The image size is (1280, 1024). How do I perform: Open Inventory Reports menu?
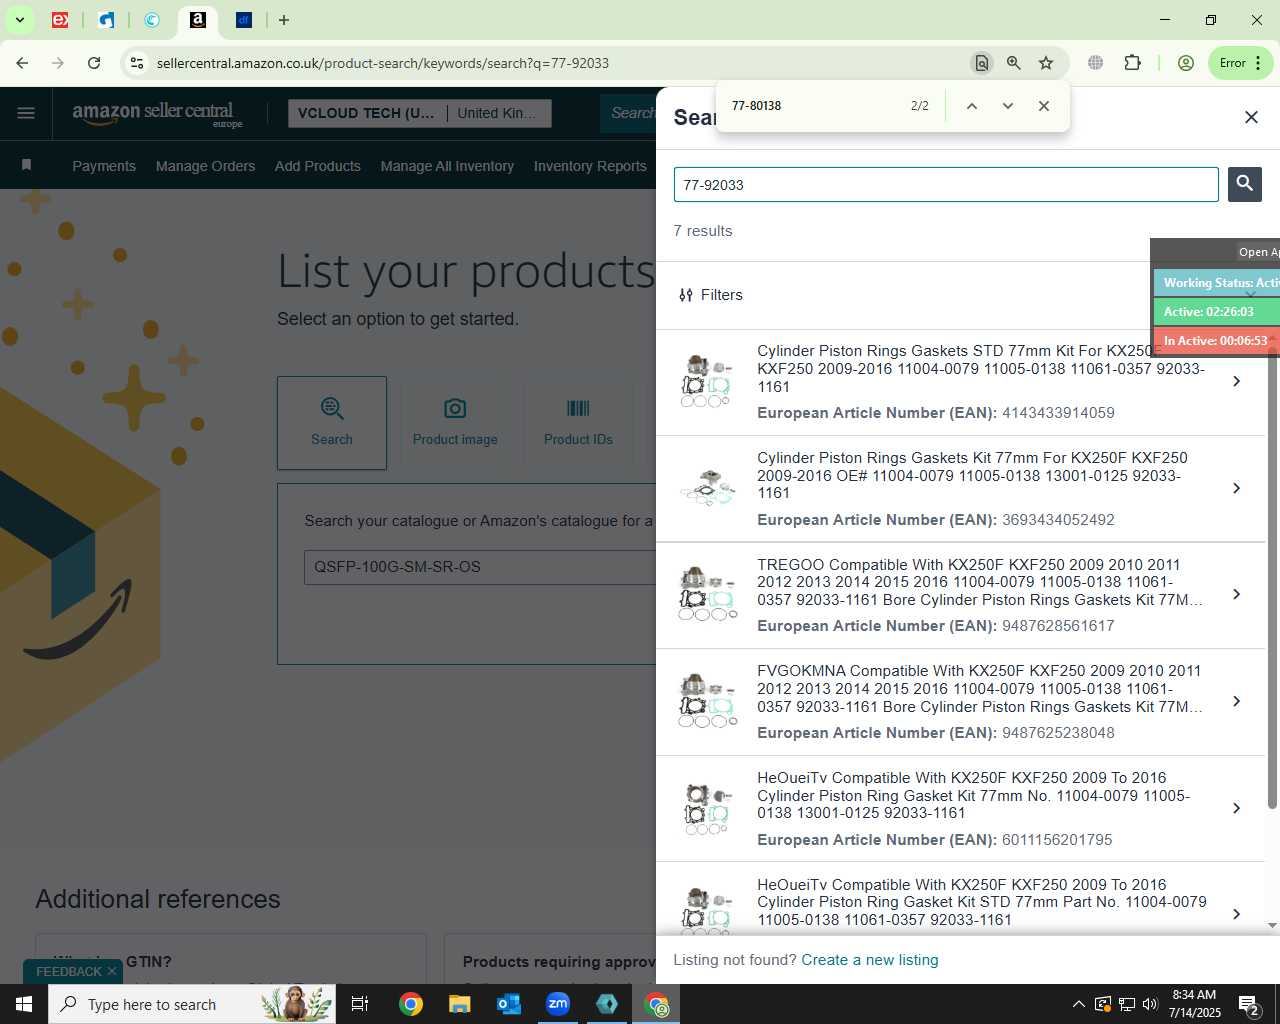(x=590, y=166)
